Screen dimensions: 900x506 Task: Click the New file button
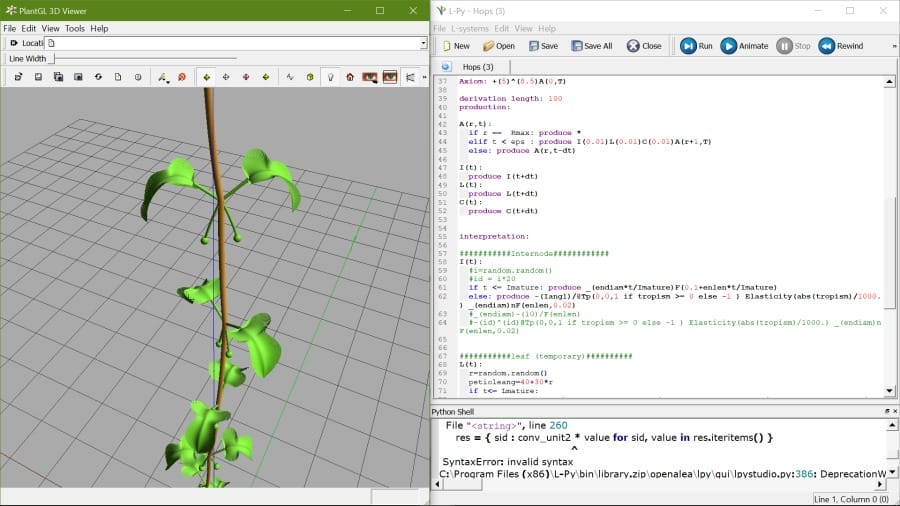pyautogui.click(x=455, y=46)
